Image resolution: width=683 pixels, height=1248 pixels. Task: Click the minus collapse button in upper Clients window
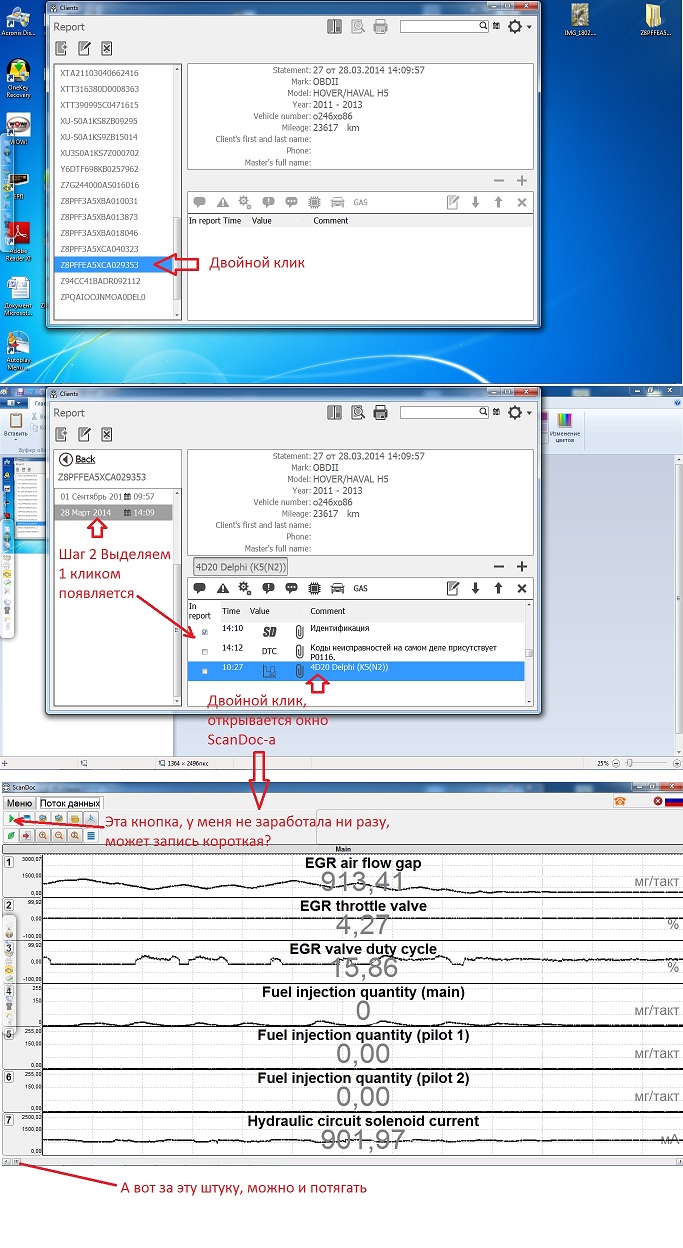(500, 181)
